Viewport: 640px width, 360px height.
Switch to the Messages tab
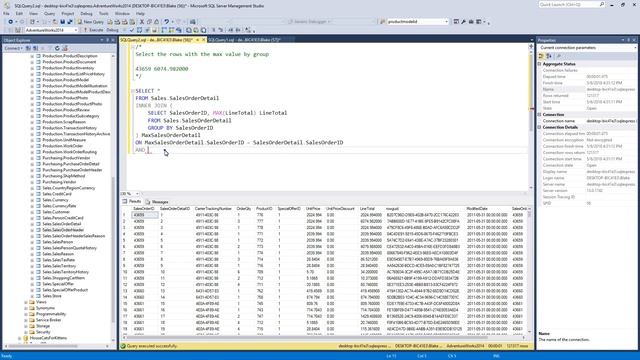[x=157, y=202]
